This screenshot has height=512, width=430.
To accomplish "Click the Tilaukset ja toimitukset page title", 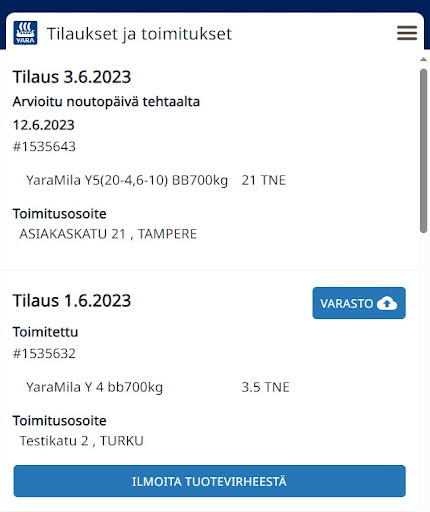I will coord(139,34).
